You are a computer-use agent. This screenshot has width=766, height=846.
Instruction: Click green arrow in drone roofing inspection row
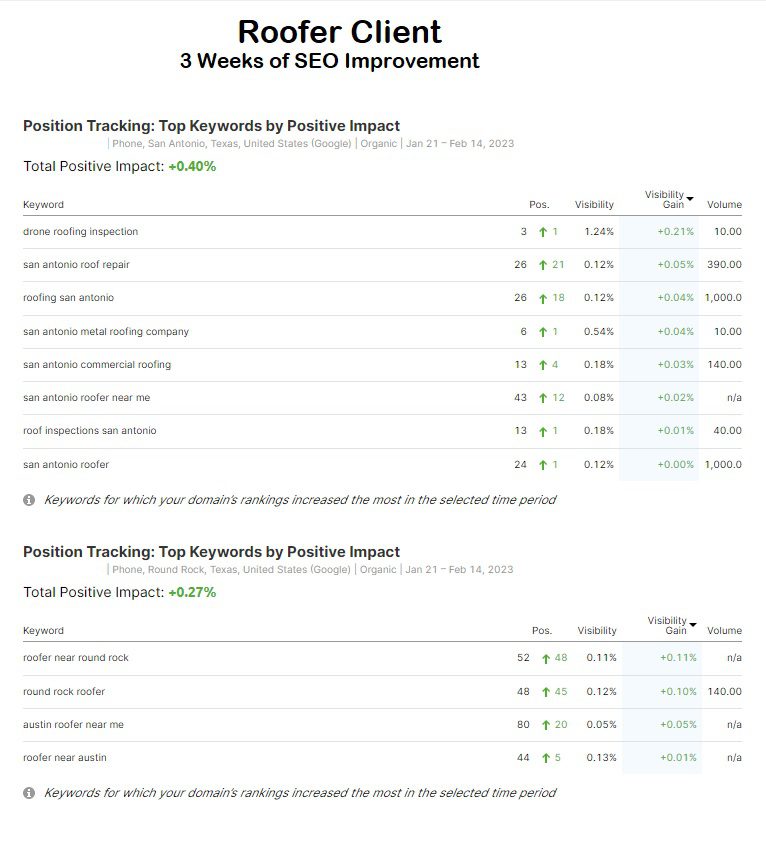pyautogui.click(x=542, y=232)
